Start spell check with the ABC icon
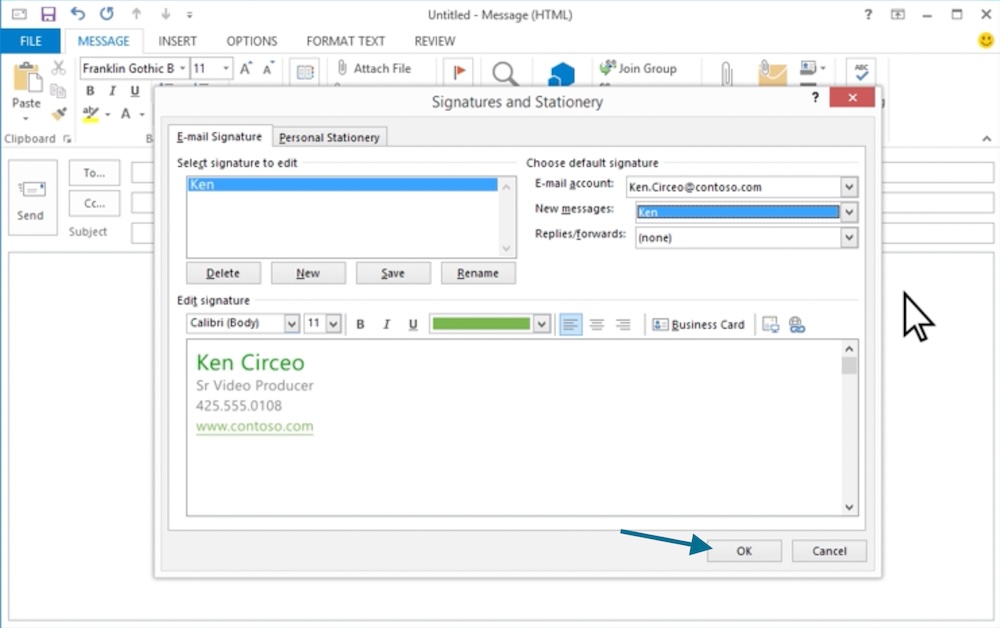Screen dimensions: 1000x628 (x=861, y=71)
